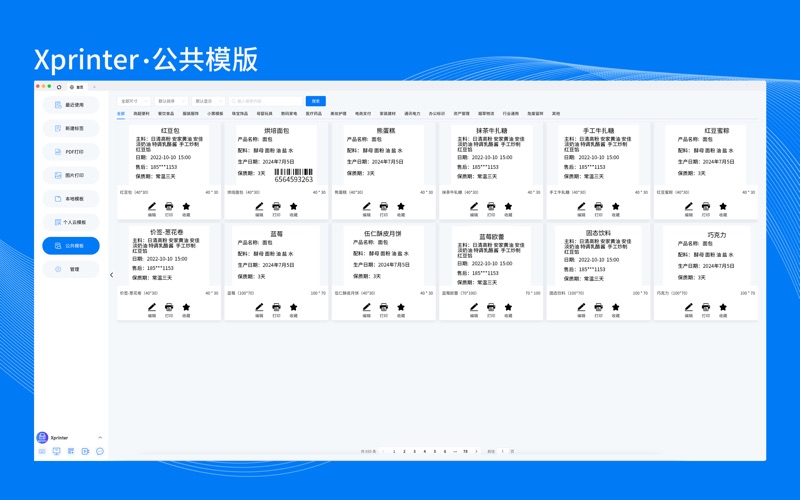This screenshot has height=500, width=800.
Task: Star the 伍仁酥皮月饼 template
Action: [401, 307]
